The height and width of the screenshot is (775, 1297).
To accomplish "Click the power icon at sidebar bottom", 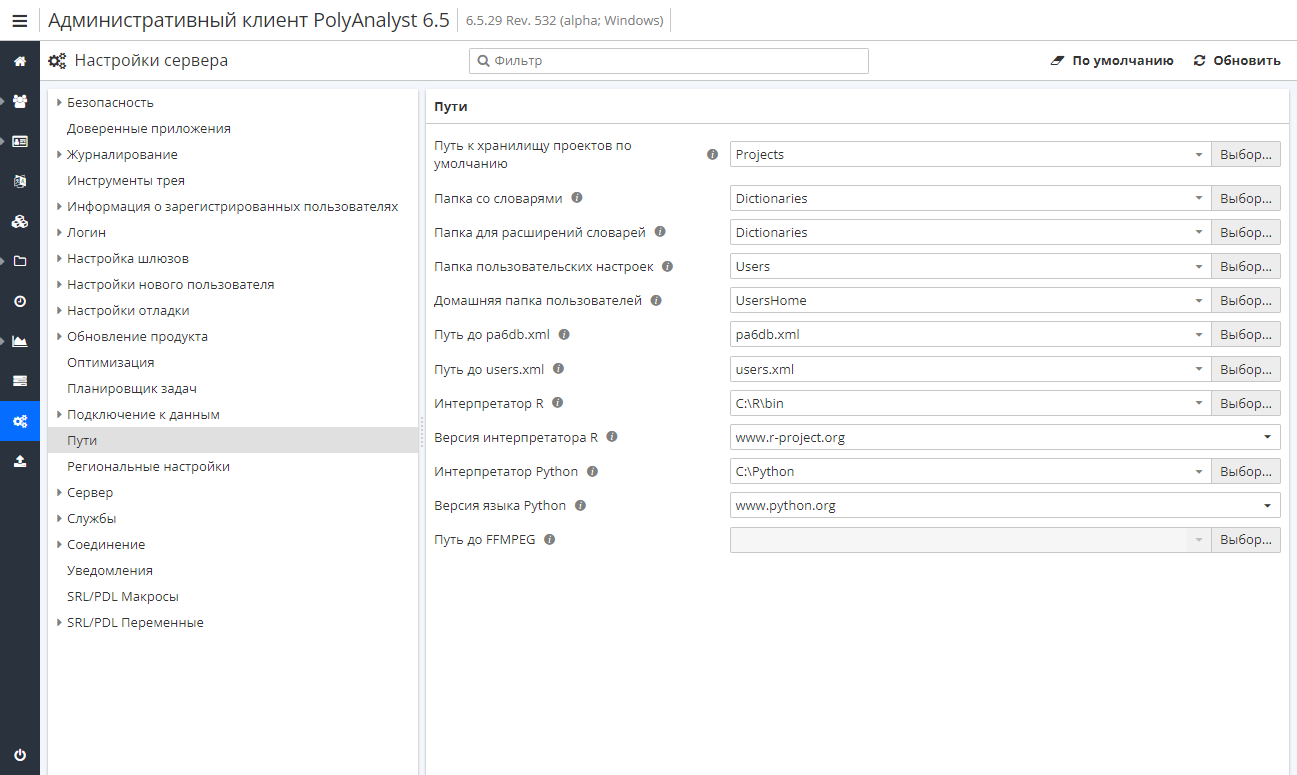I will (x=19, y=755).
